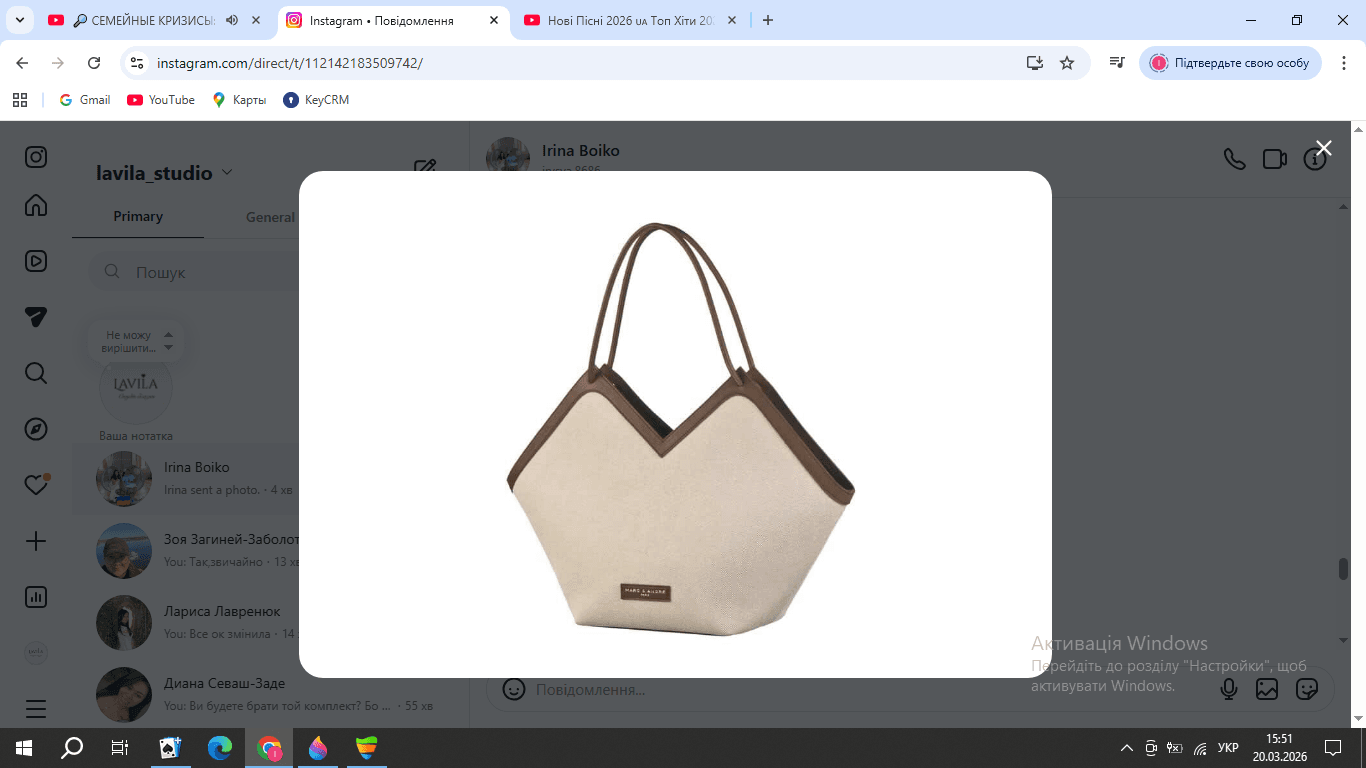Open Reels from the sidebar
The width and height of the screenshot is (1366, 768).
coord(36,261)
